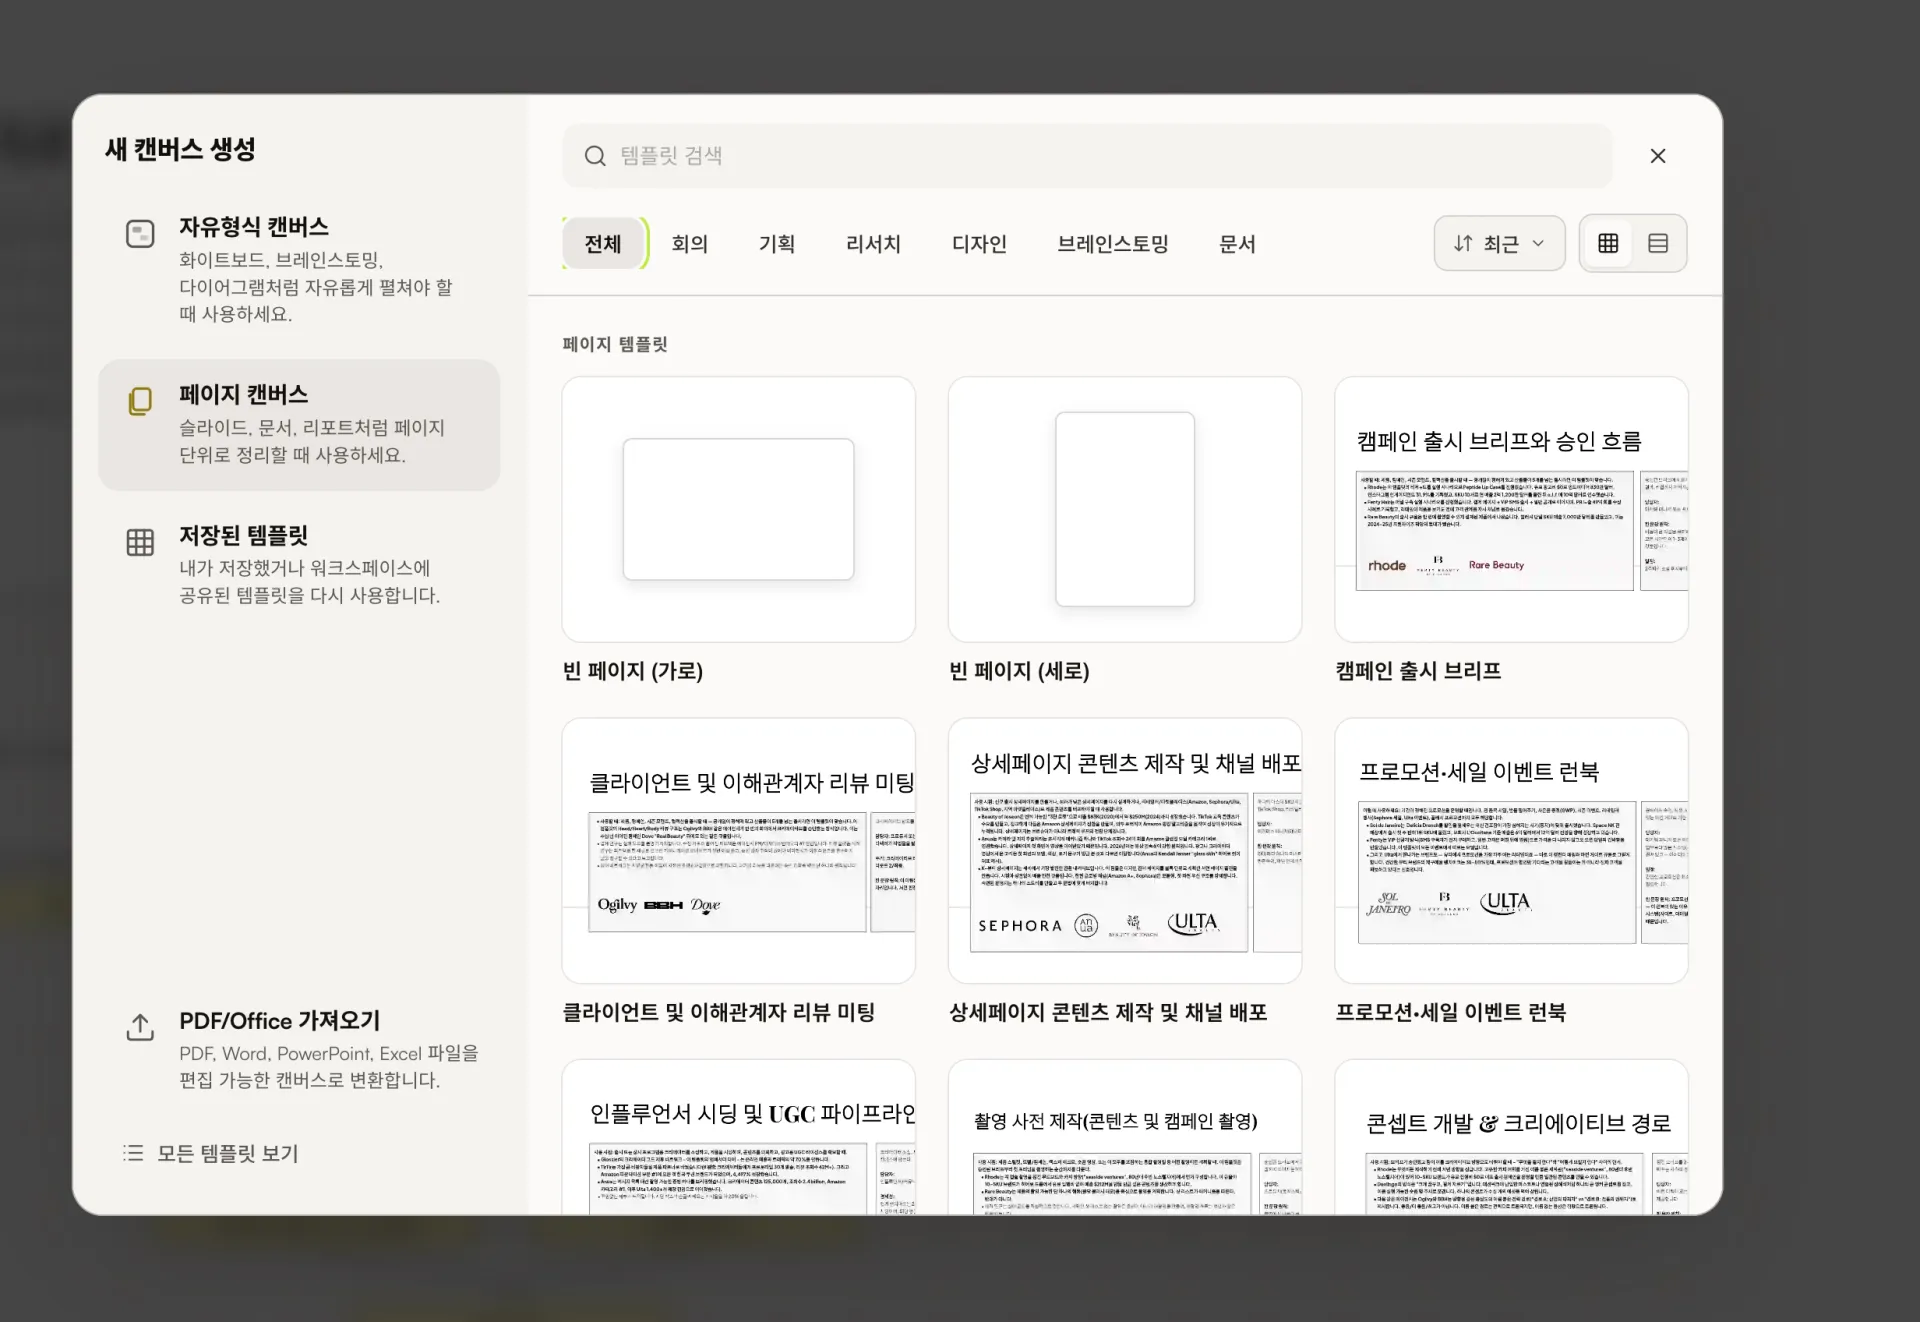Viewport: 1920px width, 1322px height.
Task: Open PDF/Office 가져오기 import option
Action: coord(299,1050)
